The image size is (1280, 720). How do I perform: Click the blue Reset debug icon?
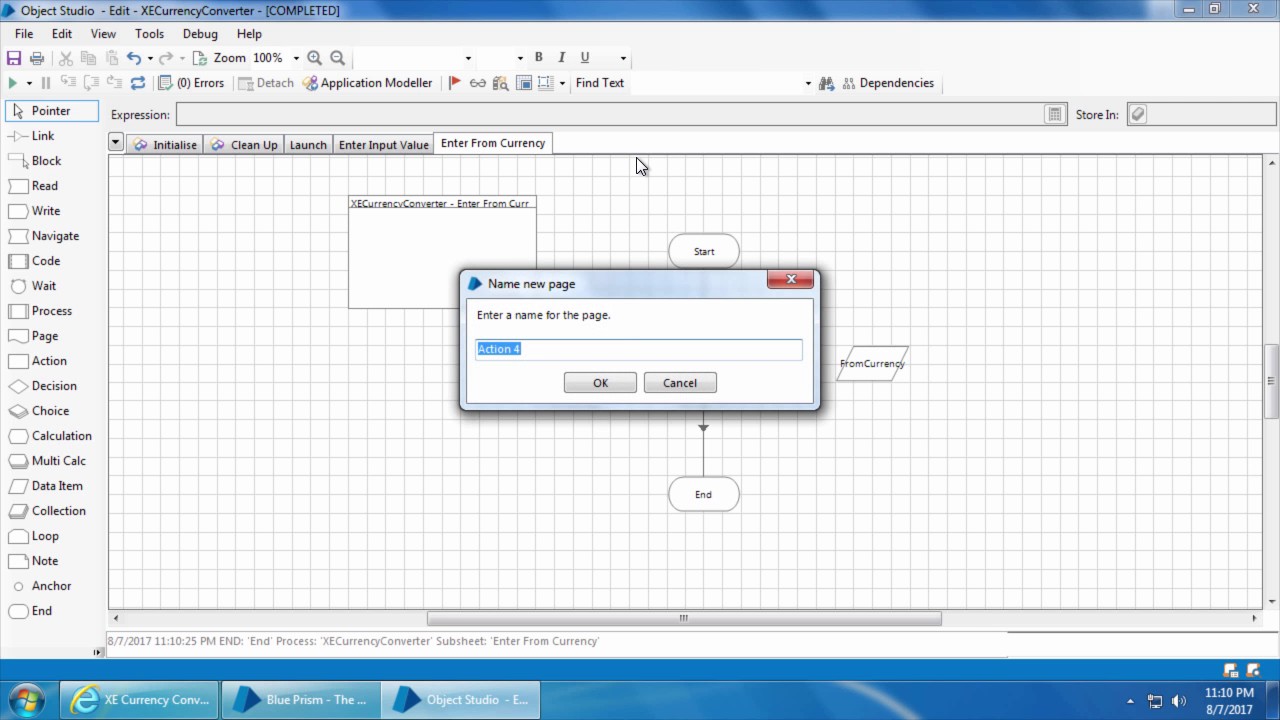pos(138,83)
